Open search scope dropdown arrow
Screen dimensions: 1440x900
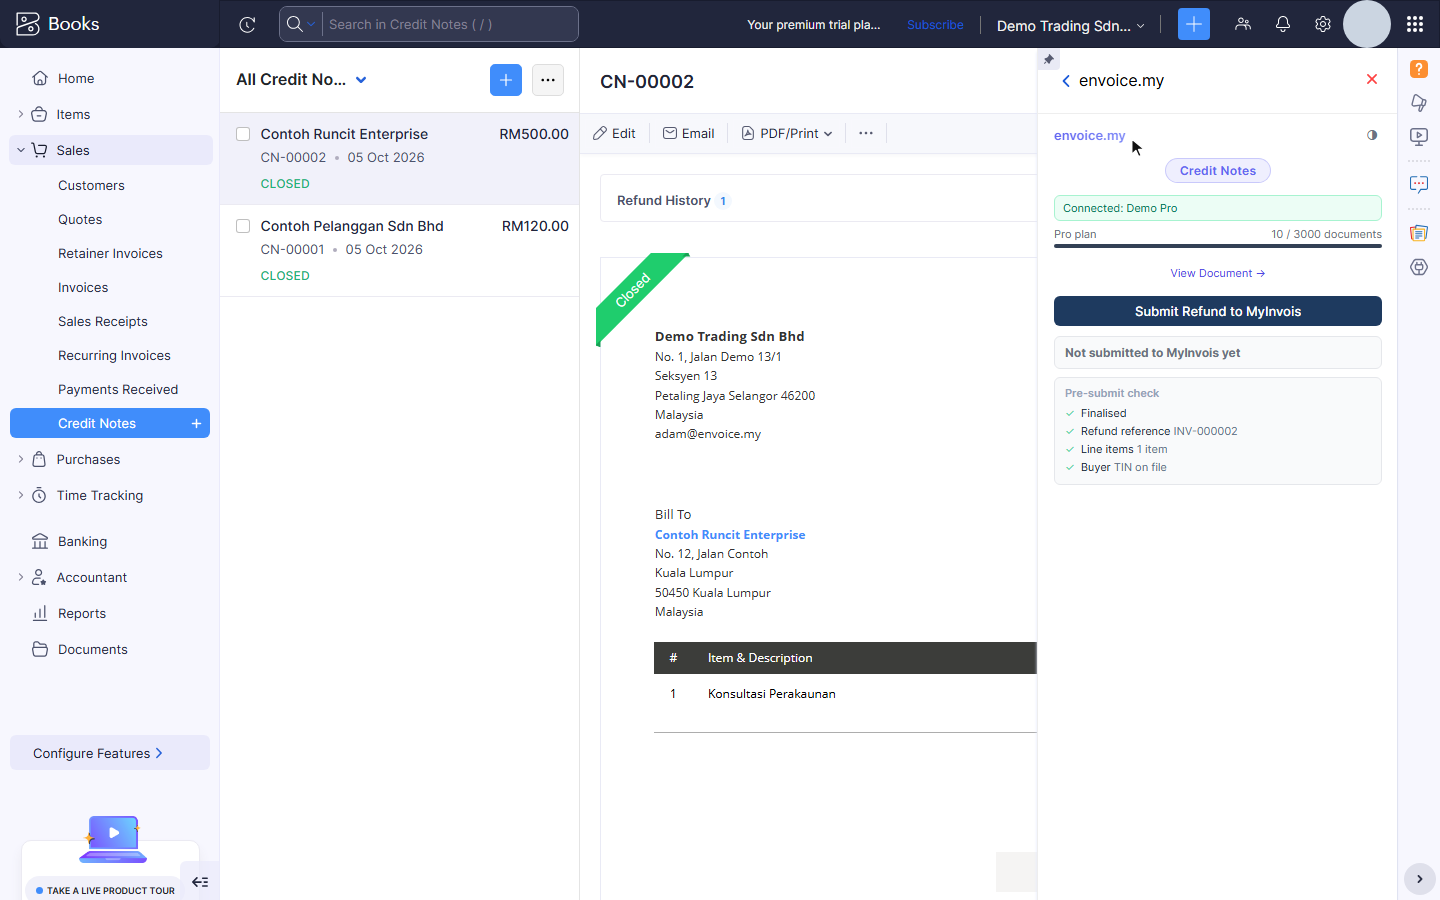coord(311,24)
